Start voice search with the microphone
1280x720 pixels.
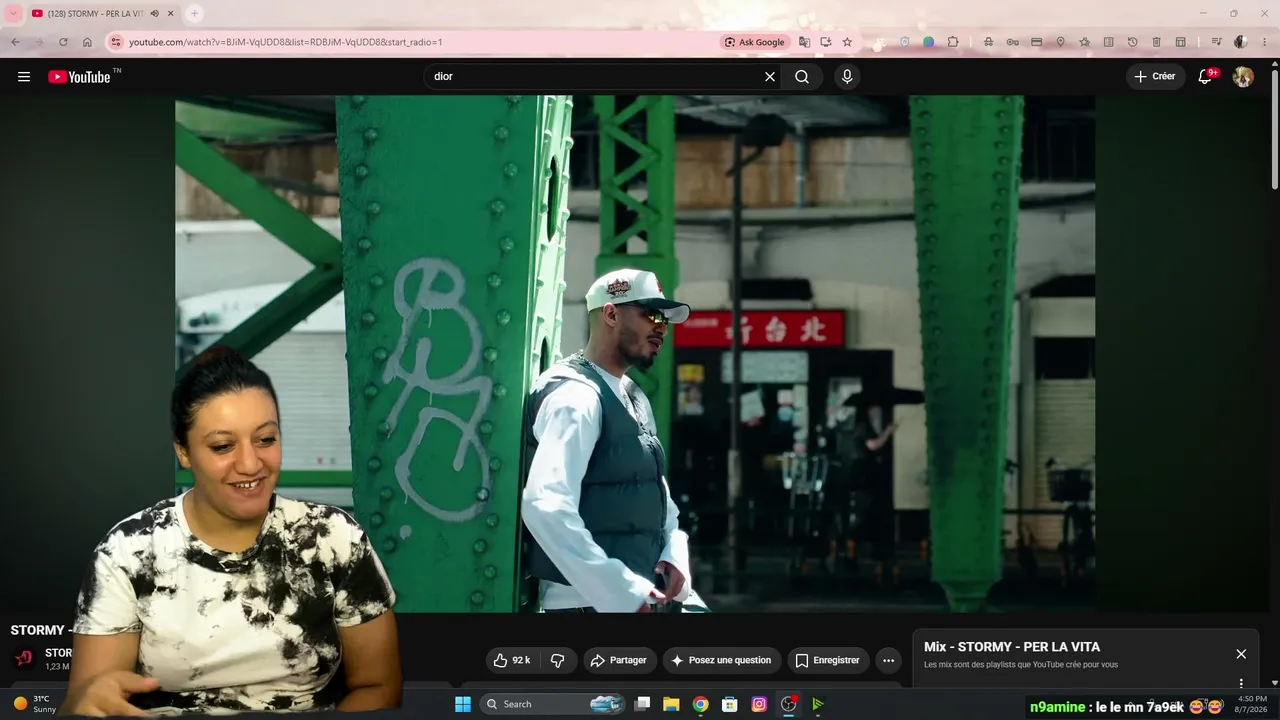tap(847, 77)
